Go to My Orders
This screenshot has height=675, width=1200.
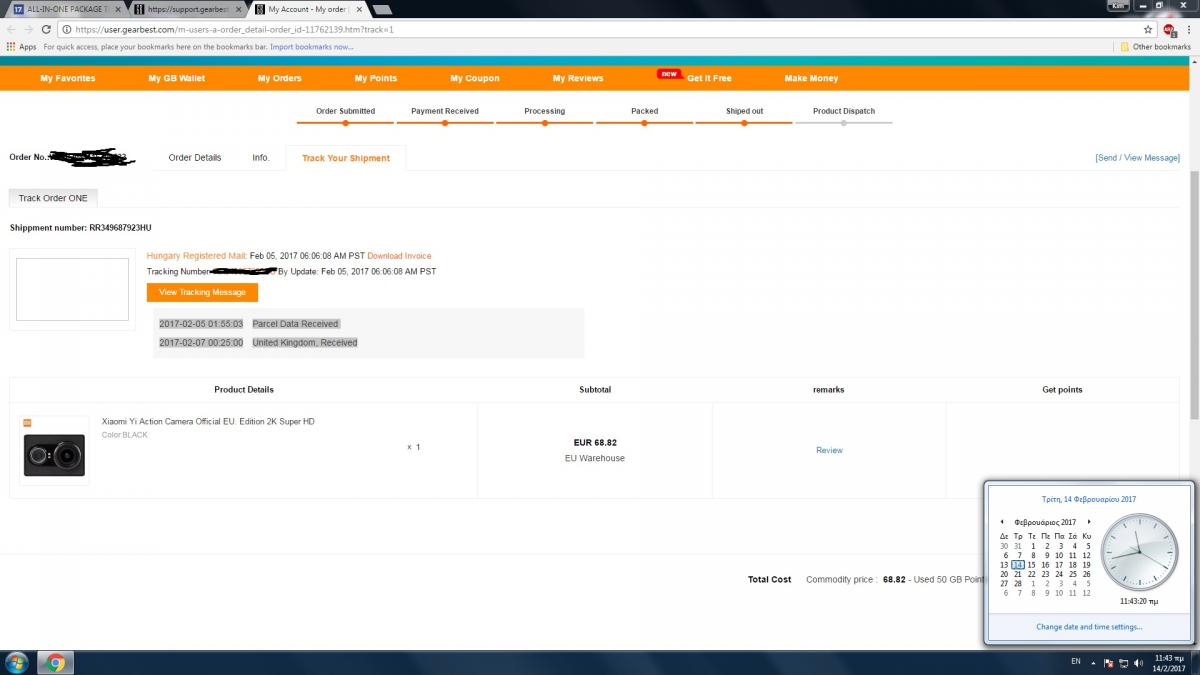pos(279,78)
